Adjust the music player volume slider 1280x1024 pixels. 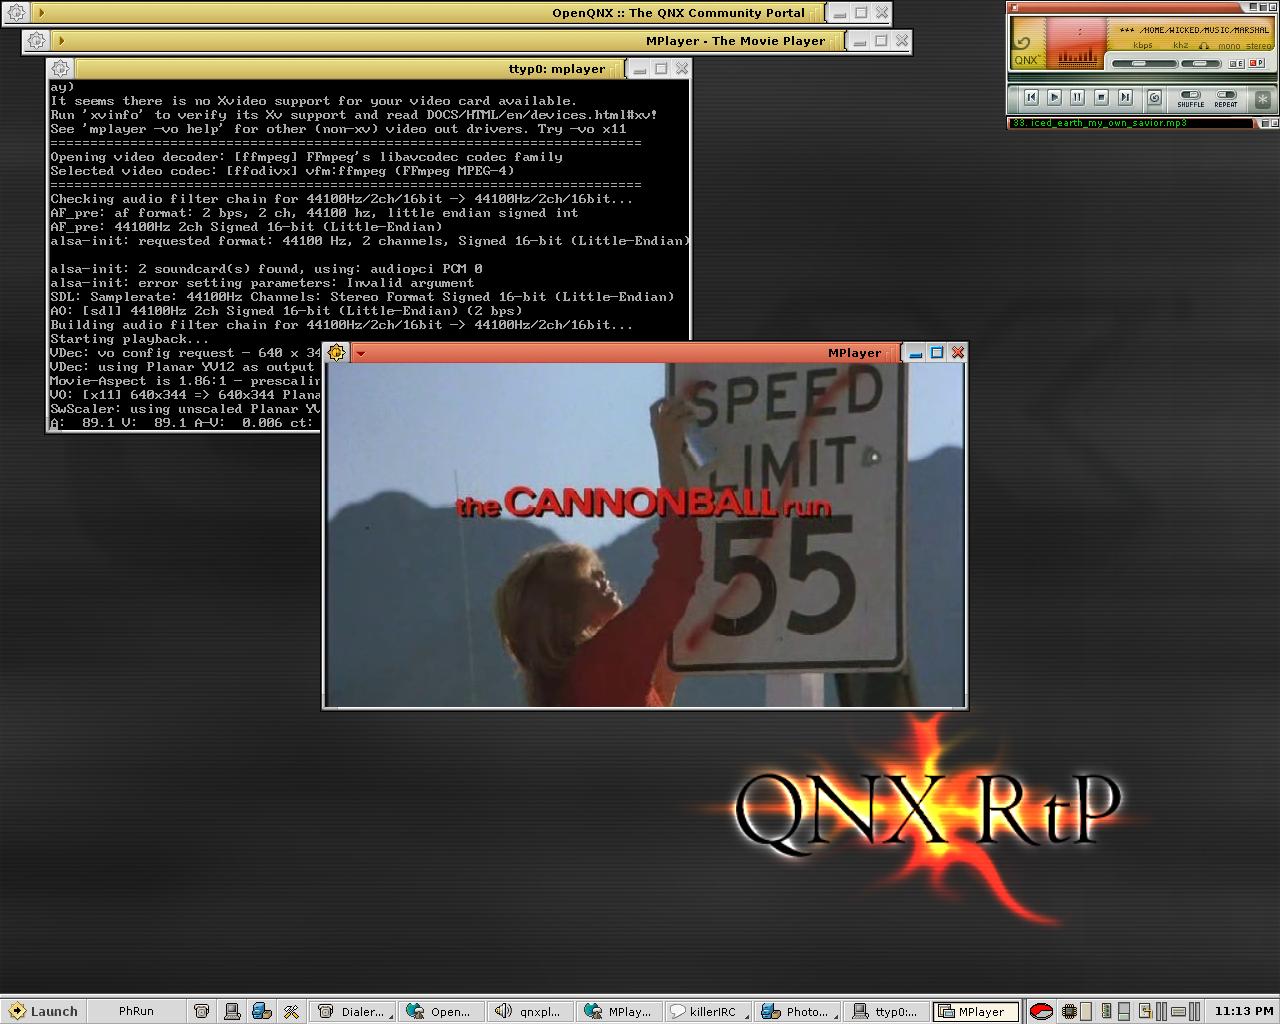pos(1139,63)
